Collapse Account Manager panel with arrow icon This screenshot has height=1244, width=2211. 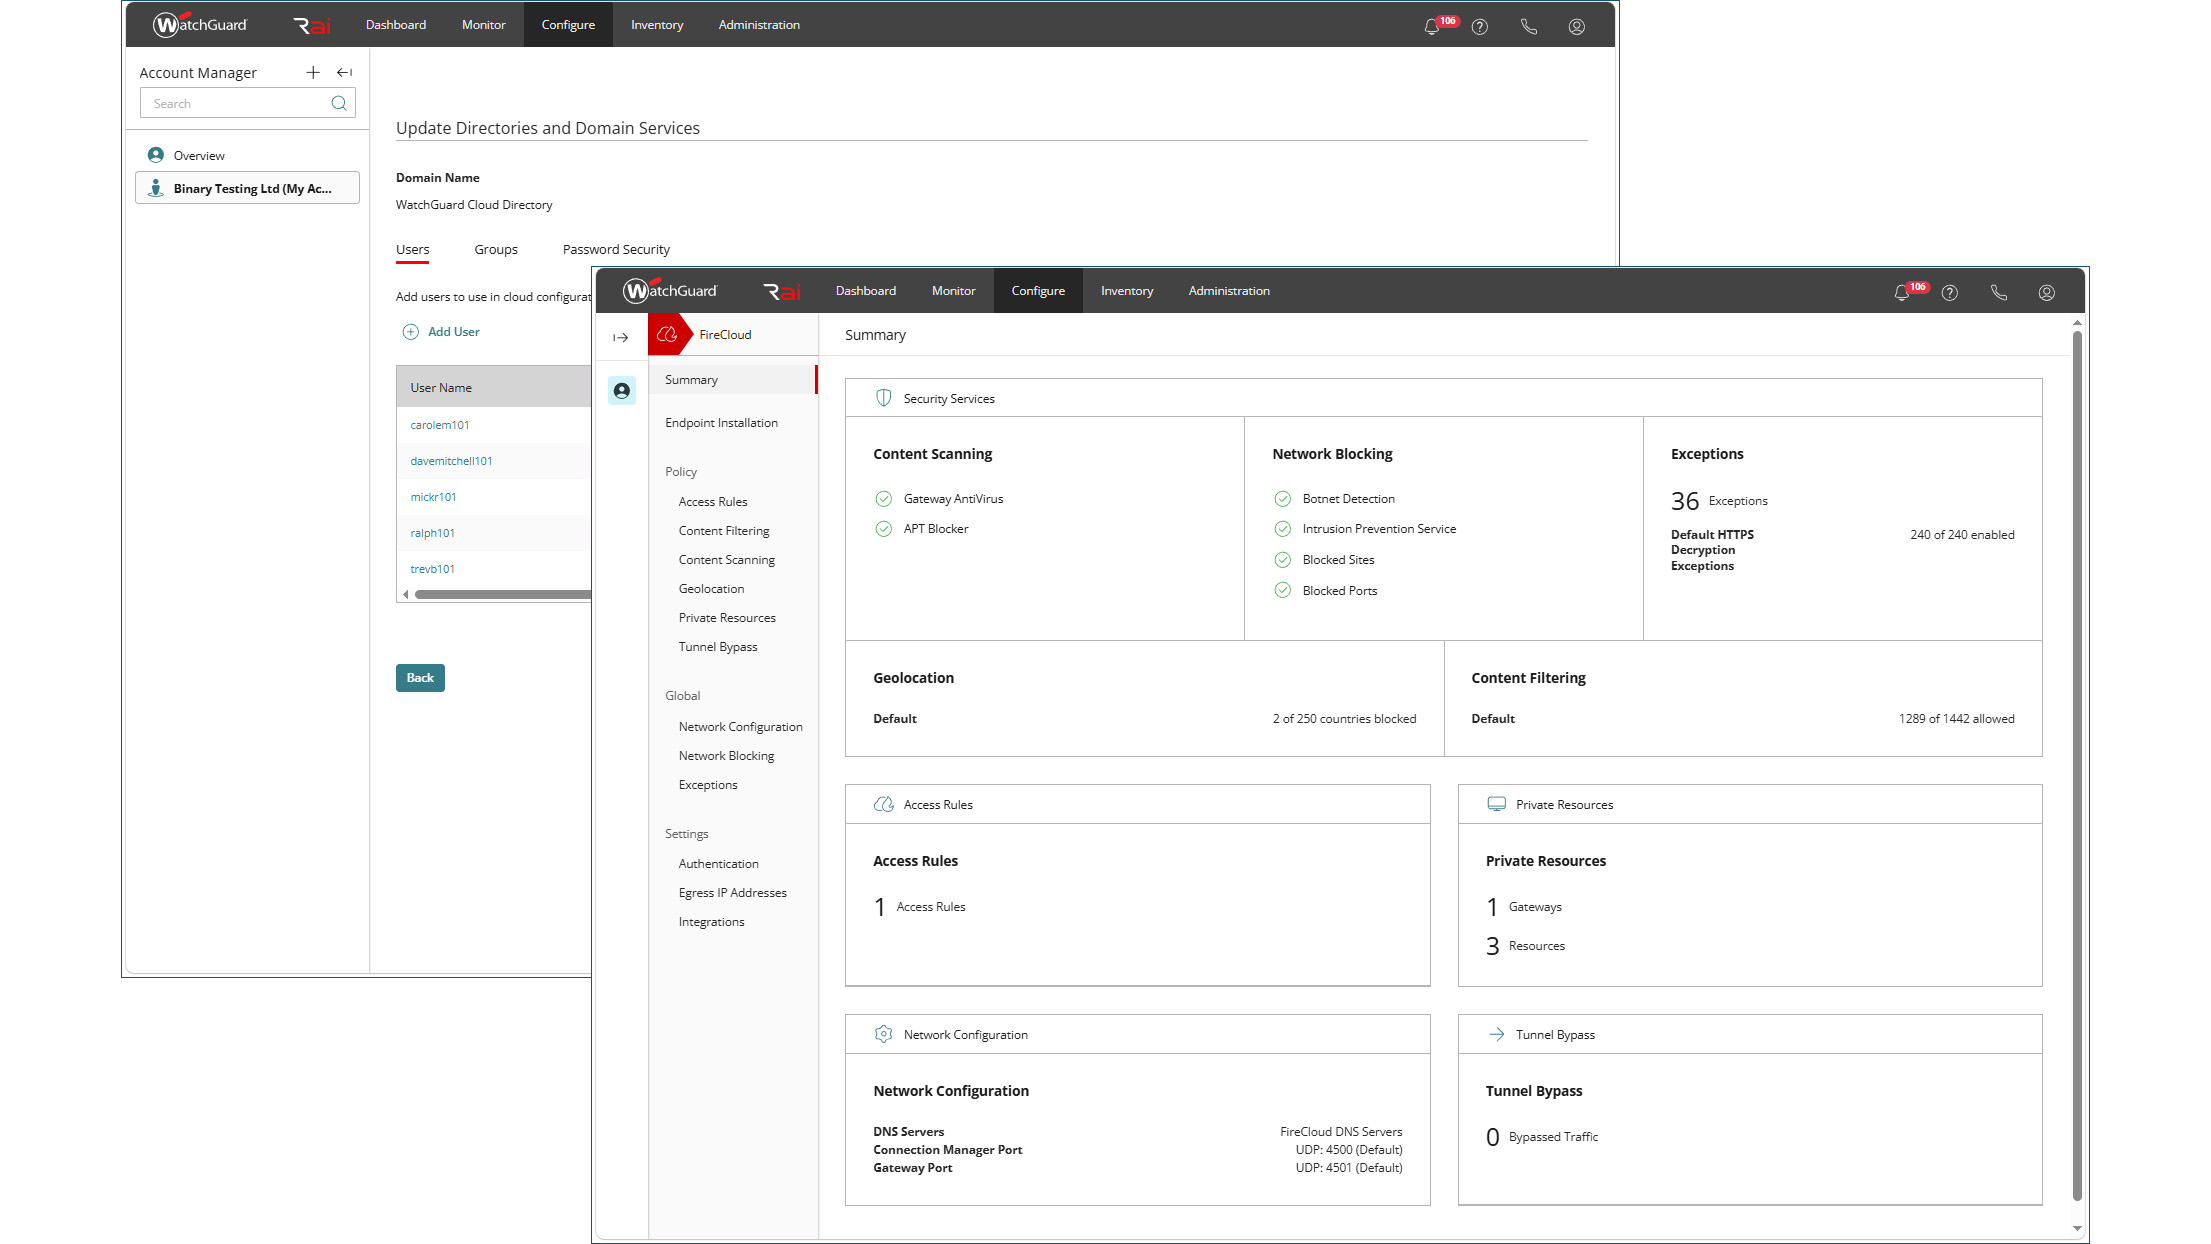[x=344, y=72]
